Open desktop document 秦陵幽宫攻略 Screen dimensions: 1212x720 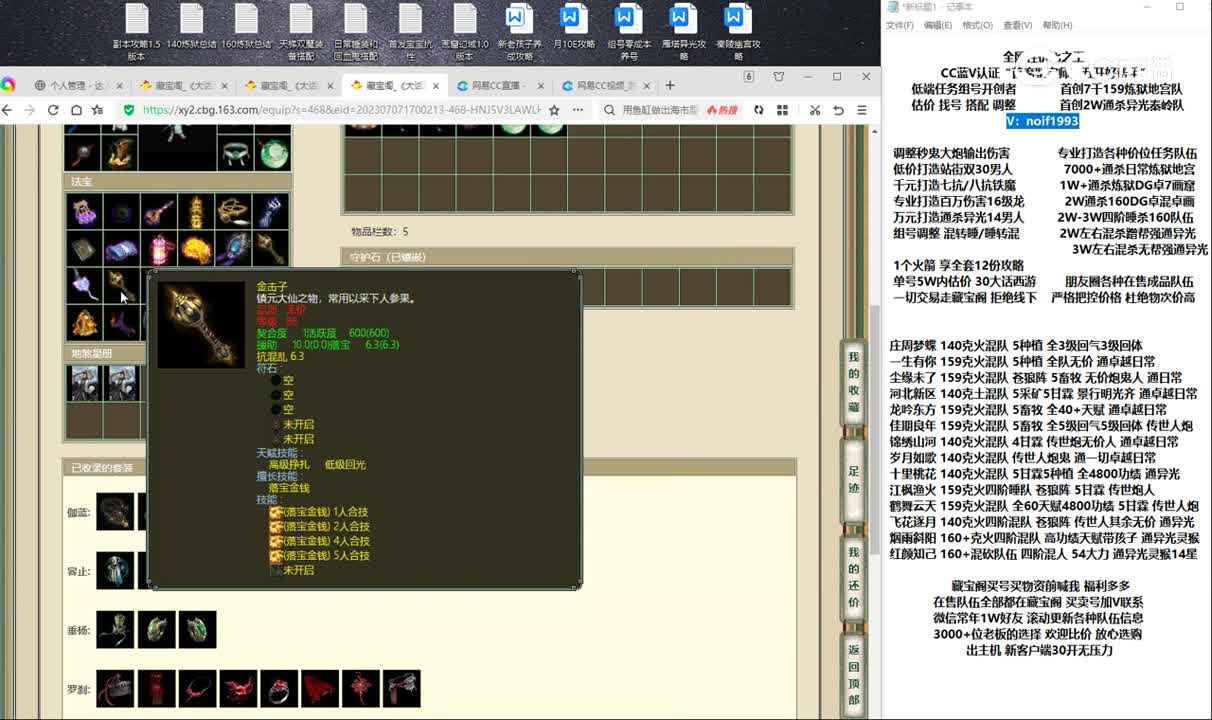tap(737, 31)
